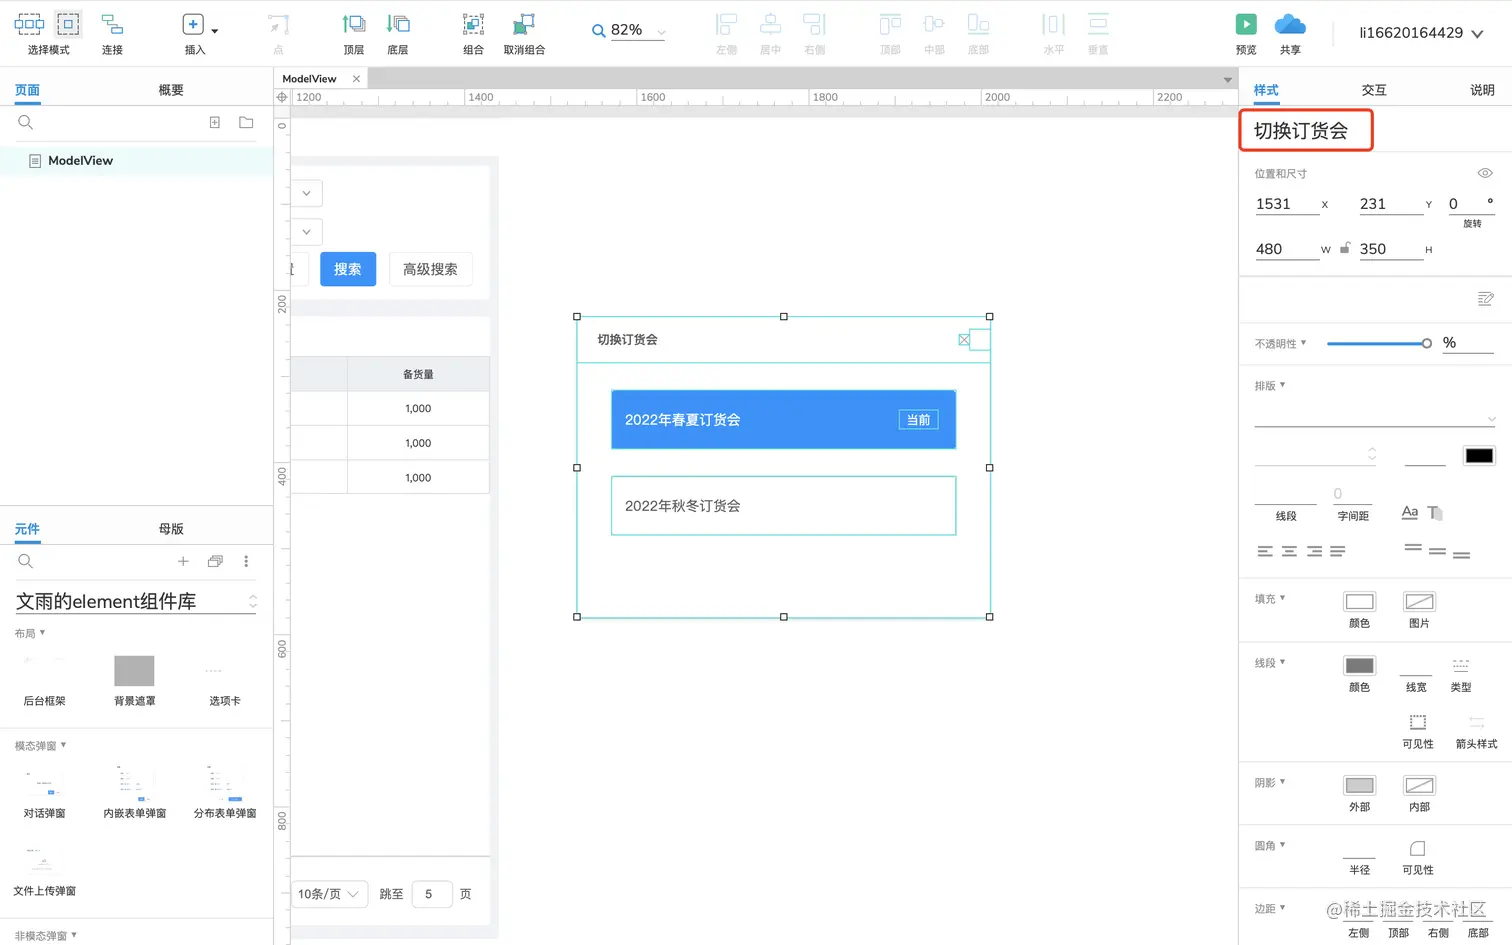1512x945 pixels.
Task: Click the ruler origin icon at the canvas corner
Action: pos(282,97)
